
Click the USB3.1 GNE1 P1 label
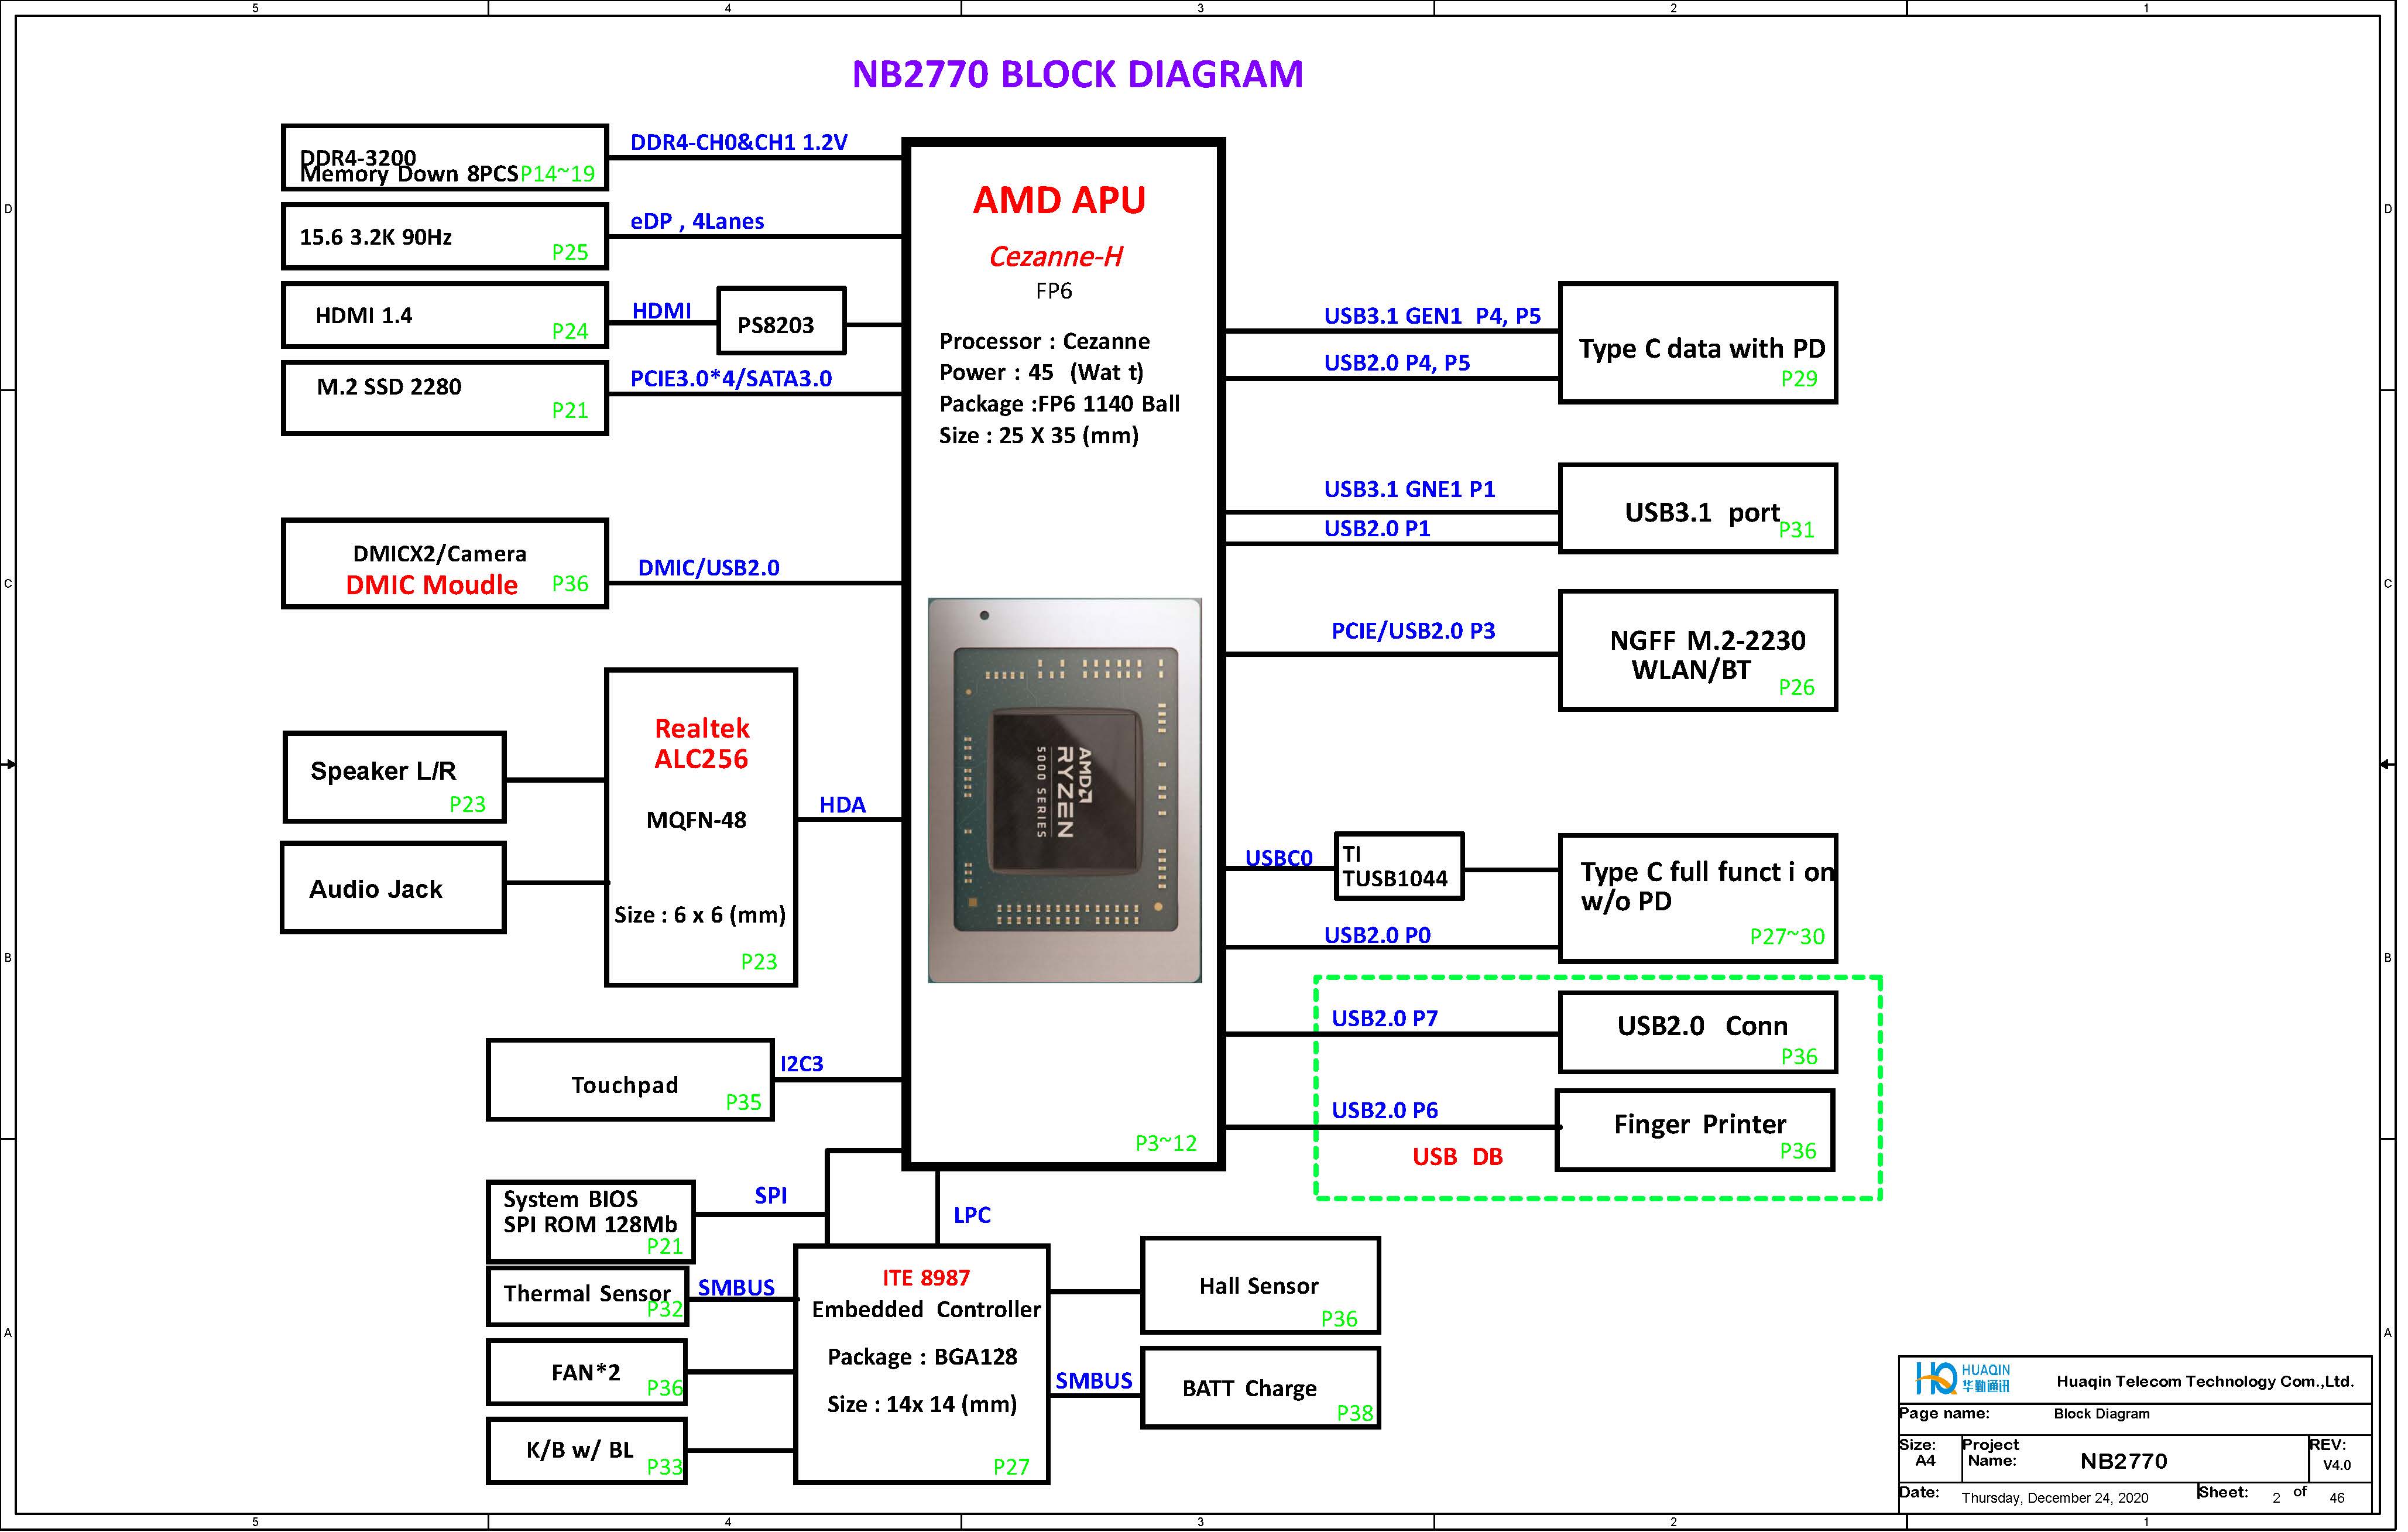coord(1409,489)
